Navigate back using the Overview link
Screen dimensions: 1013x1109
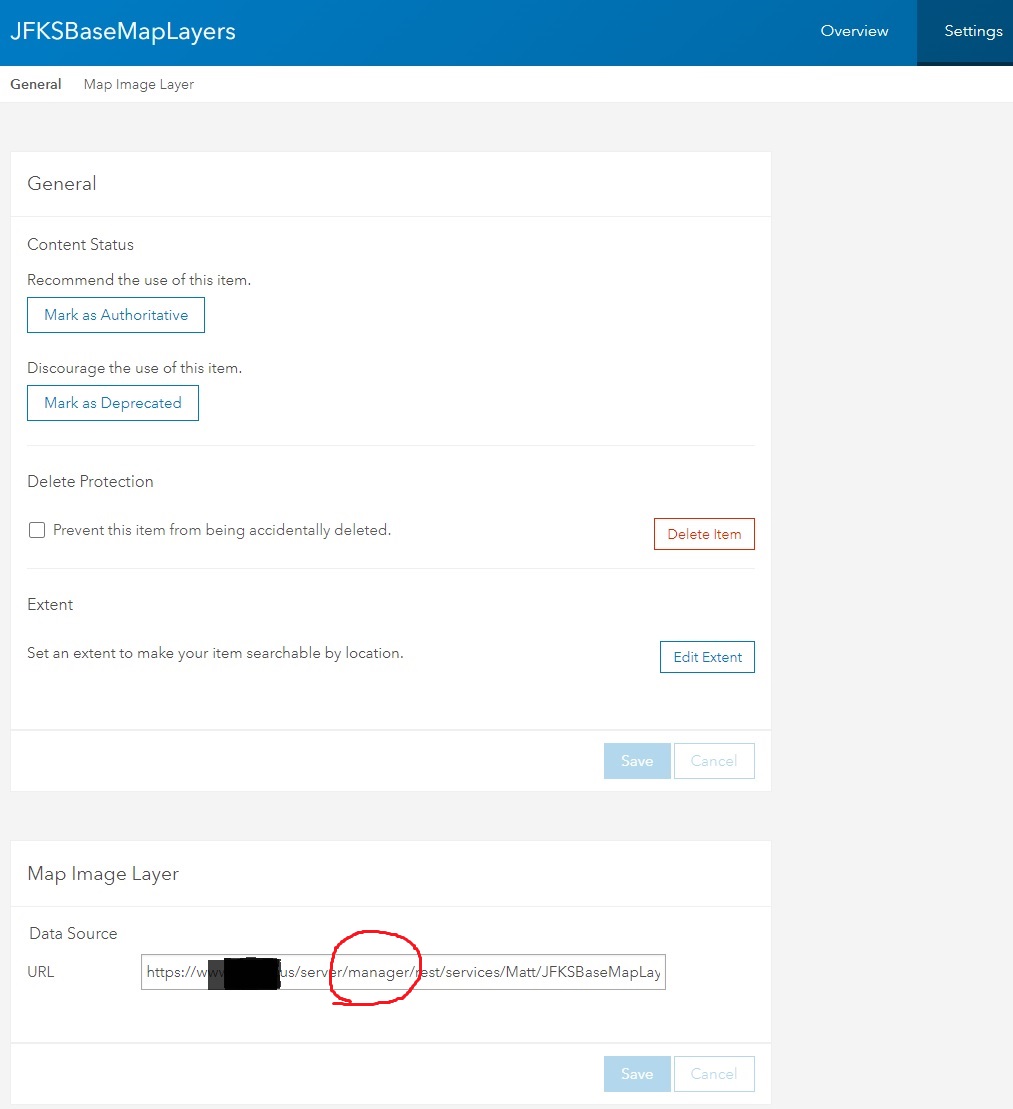(x=853, y=31)
